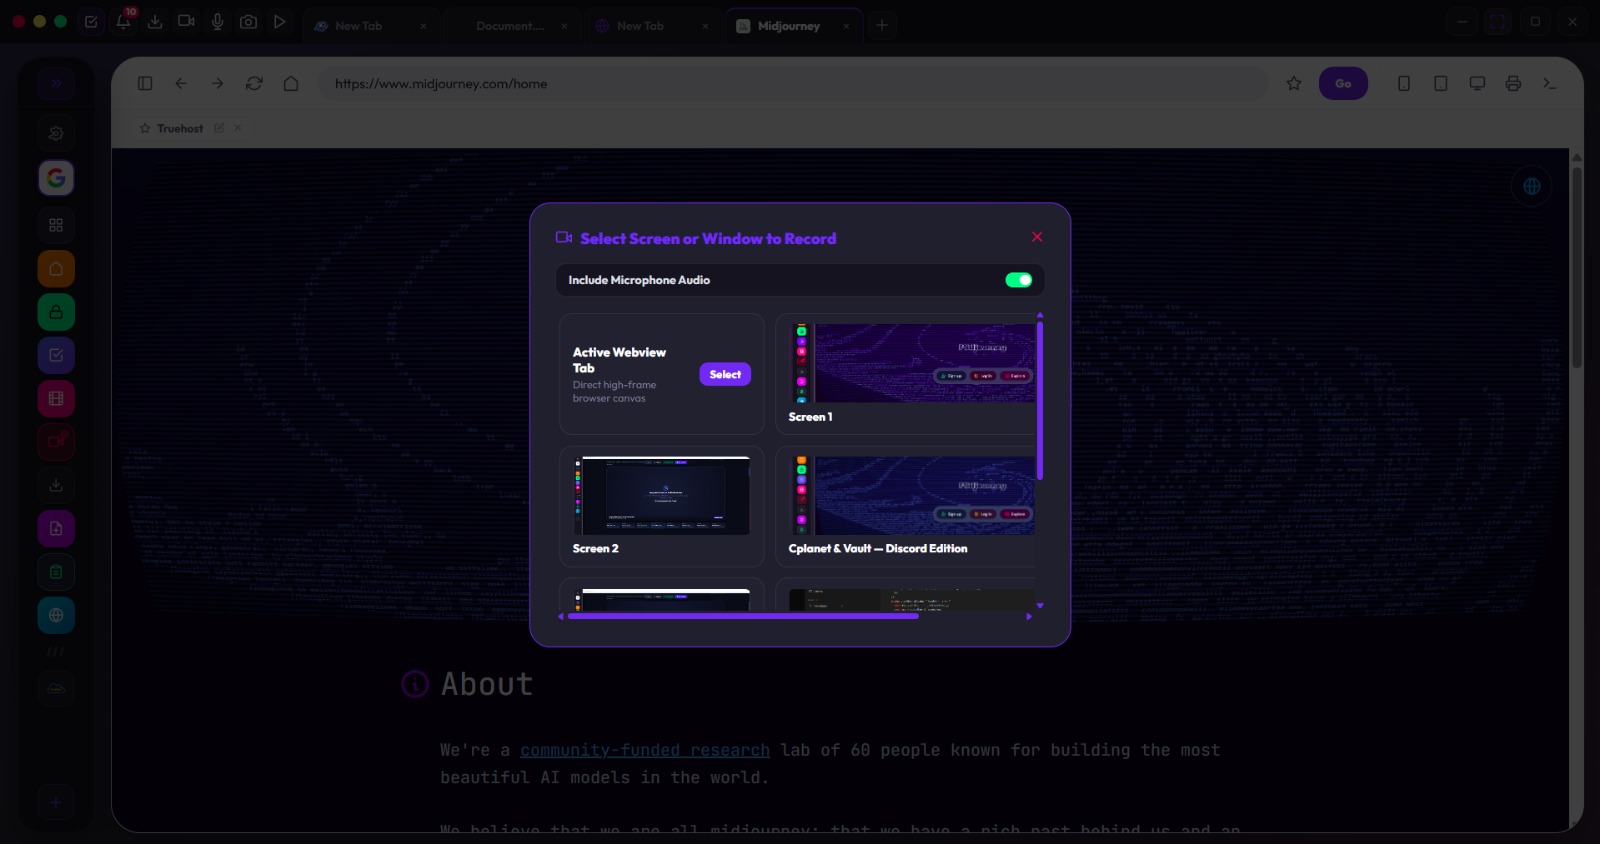Viewport: 1600px width, 844px height.
Task: Click the URL address field
Action: (793, 84)
